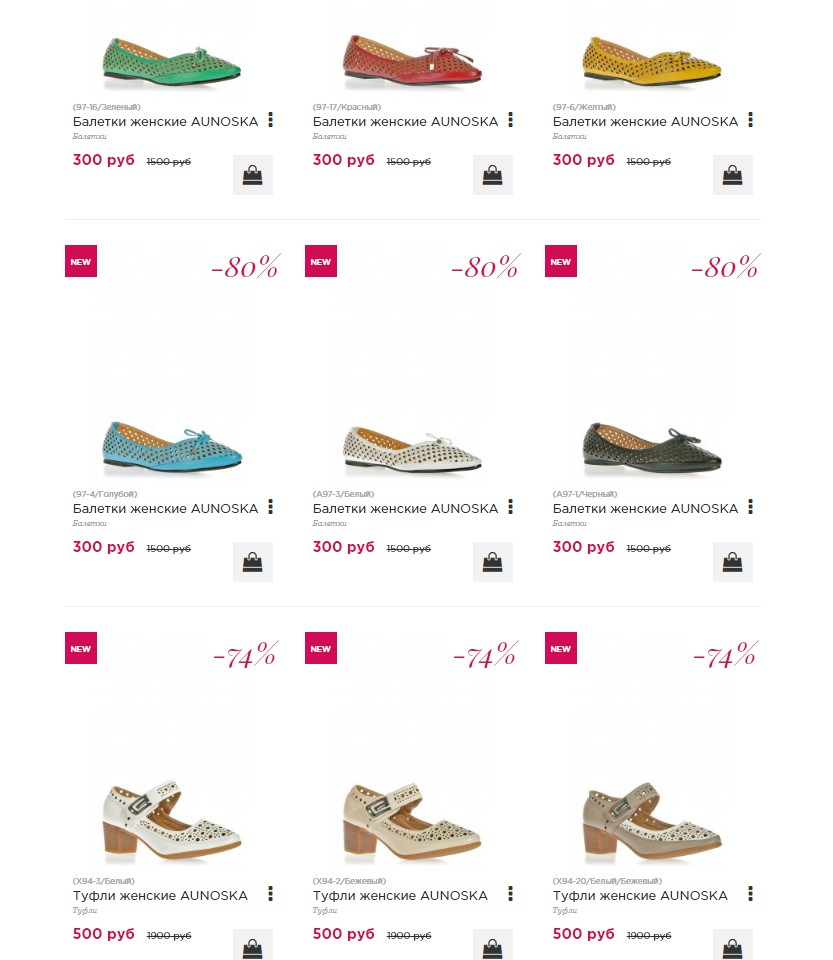The height and width of the screenshot is (960, 833).
Task: Open three-dot menu for X94-3 white shoes
Action: [271, 894]
